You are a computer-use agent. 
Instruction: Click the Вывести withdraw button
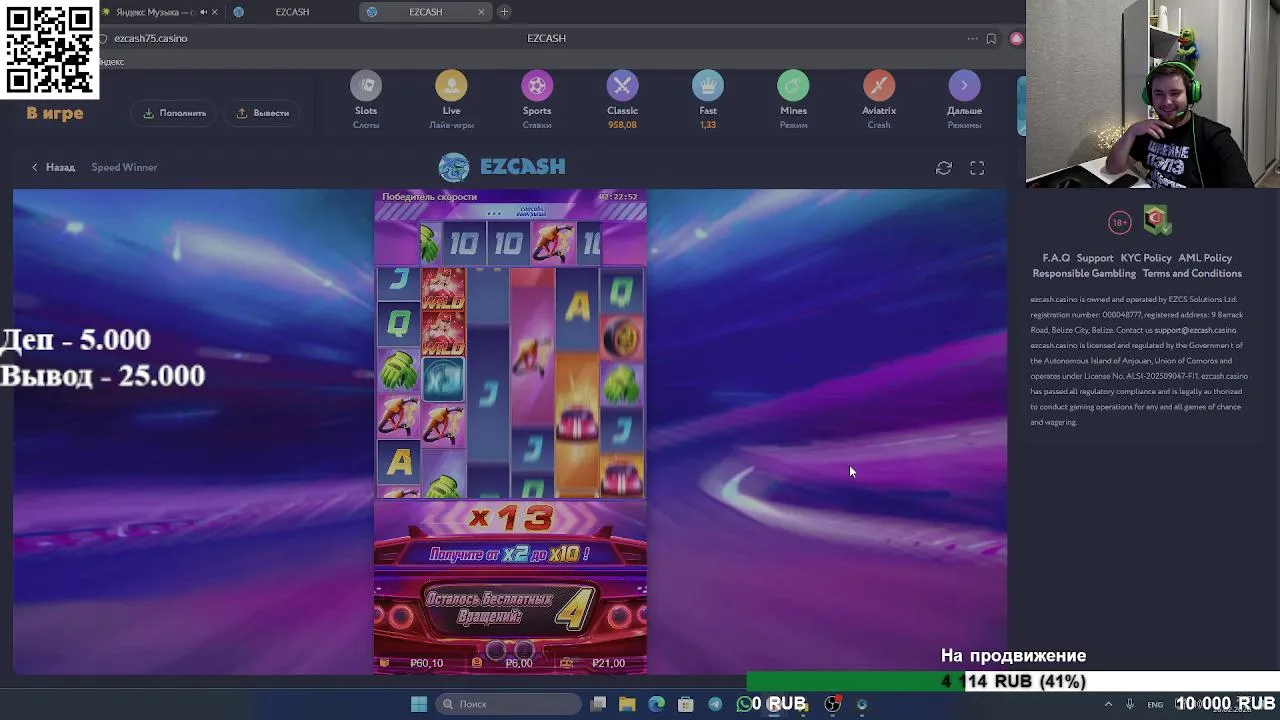(x=263, y=113)
